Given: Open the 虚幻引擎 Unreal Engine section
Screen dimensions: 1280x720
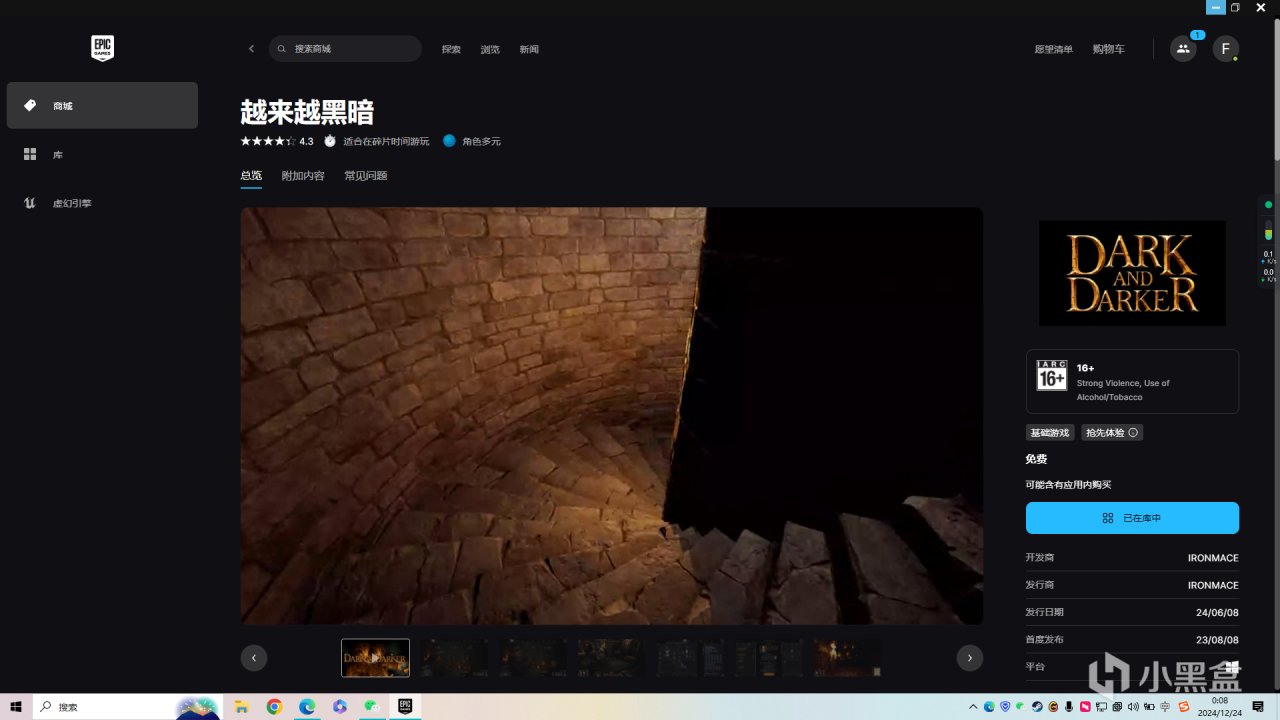Looking at the screenshot, I should click(102, 203).
